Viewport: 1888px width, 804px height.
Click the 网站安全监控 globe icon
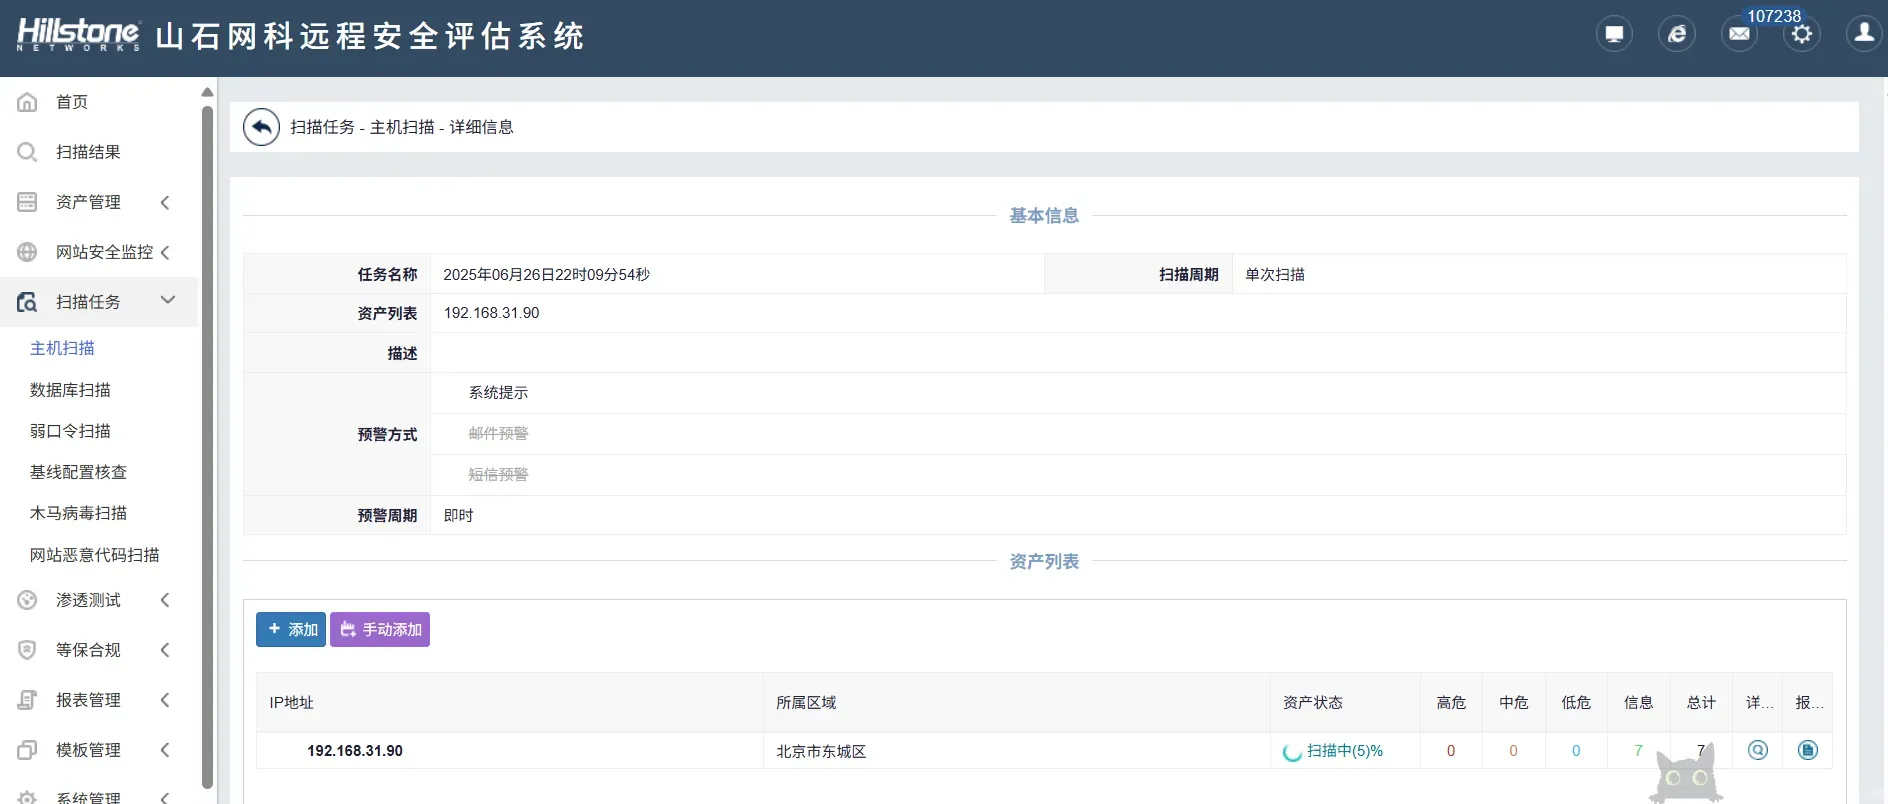pyautogui.click(x=27, y=252)
